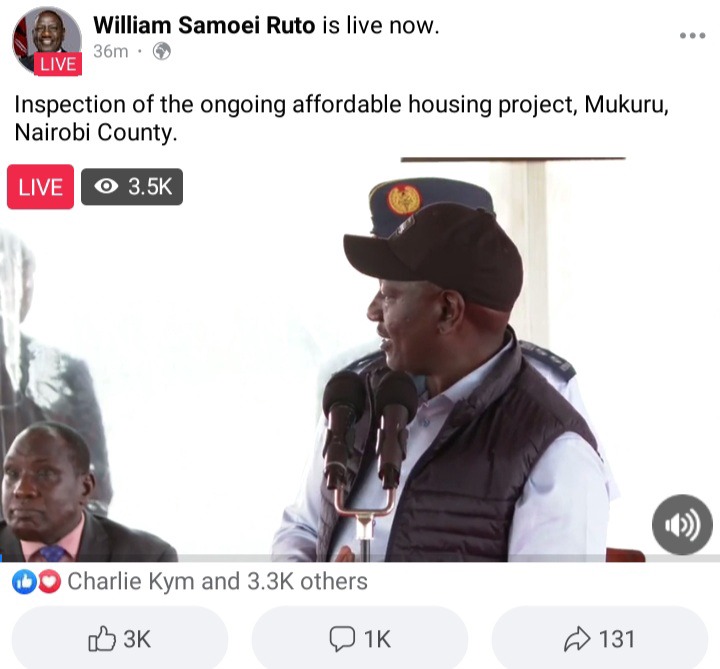Click the red LIVE badge on the video
This screenshot has height=669, width=720.
pos(40,187)
